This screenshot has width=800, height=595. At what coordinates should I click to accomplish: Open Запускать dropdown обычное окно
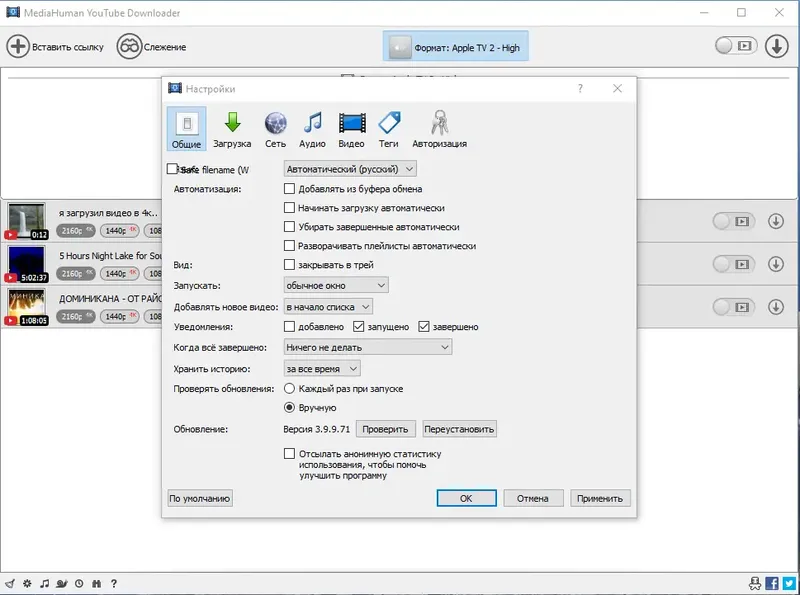click(336, 285)
